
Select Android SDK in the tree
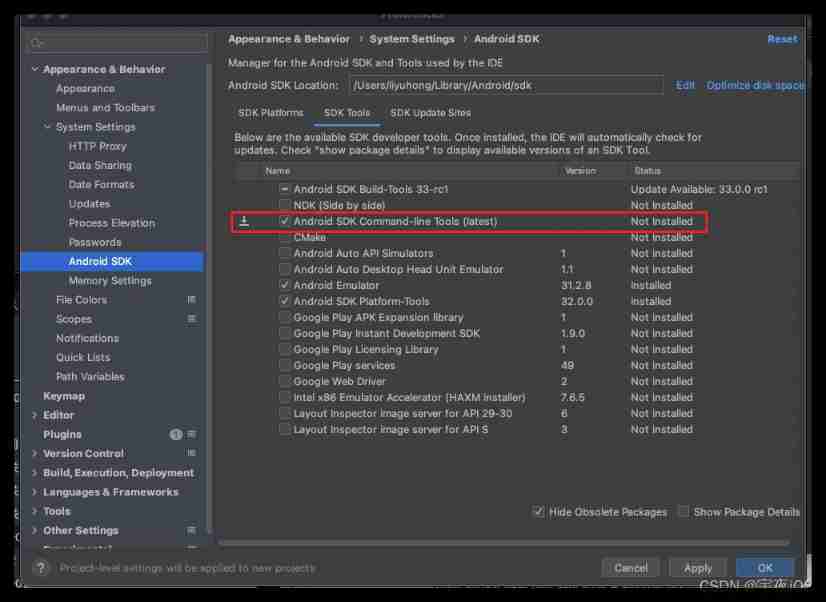click(112, 261)
